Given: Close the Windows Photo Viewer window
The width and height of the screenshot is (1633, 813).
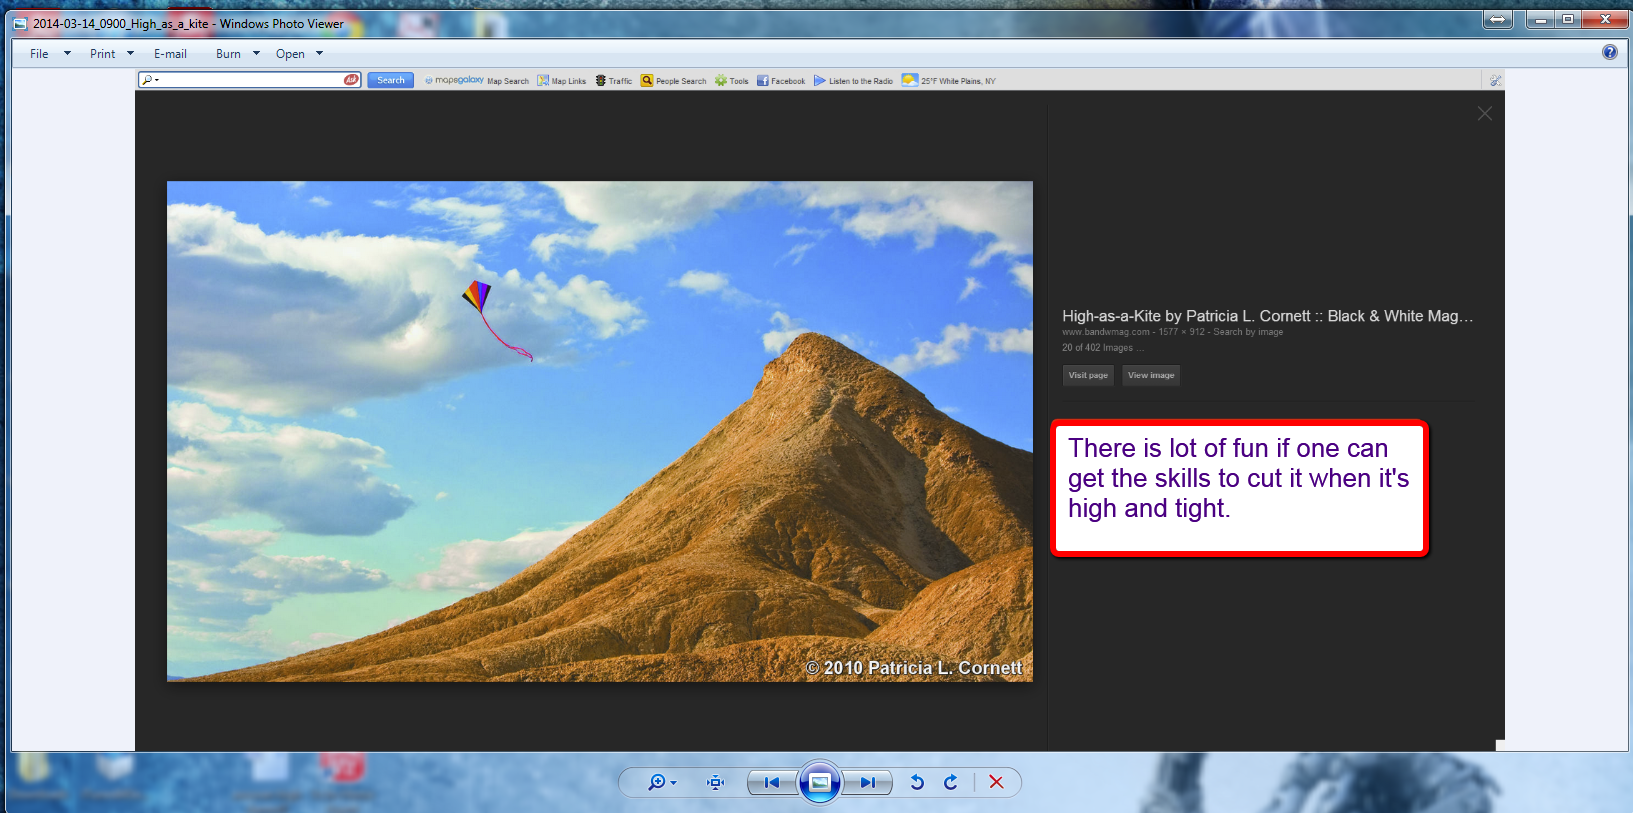Looking at the screenshot, I should 1605,19.
